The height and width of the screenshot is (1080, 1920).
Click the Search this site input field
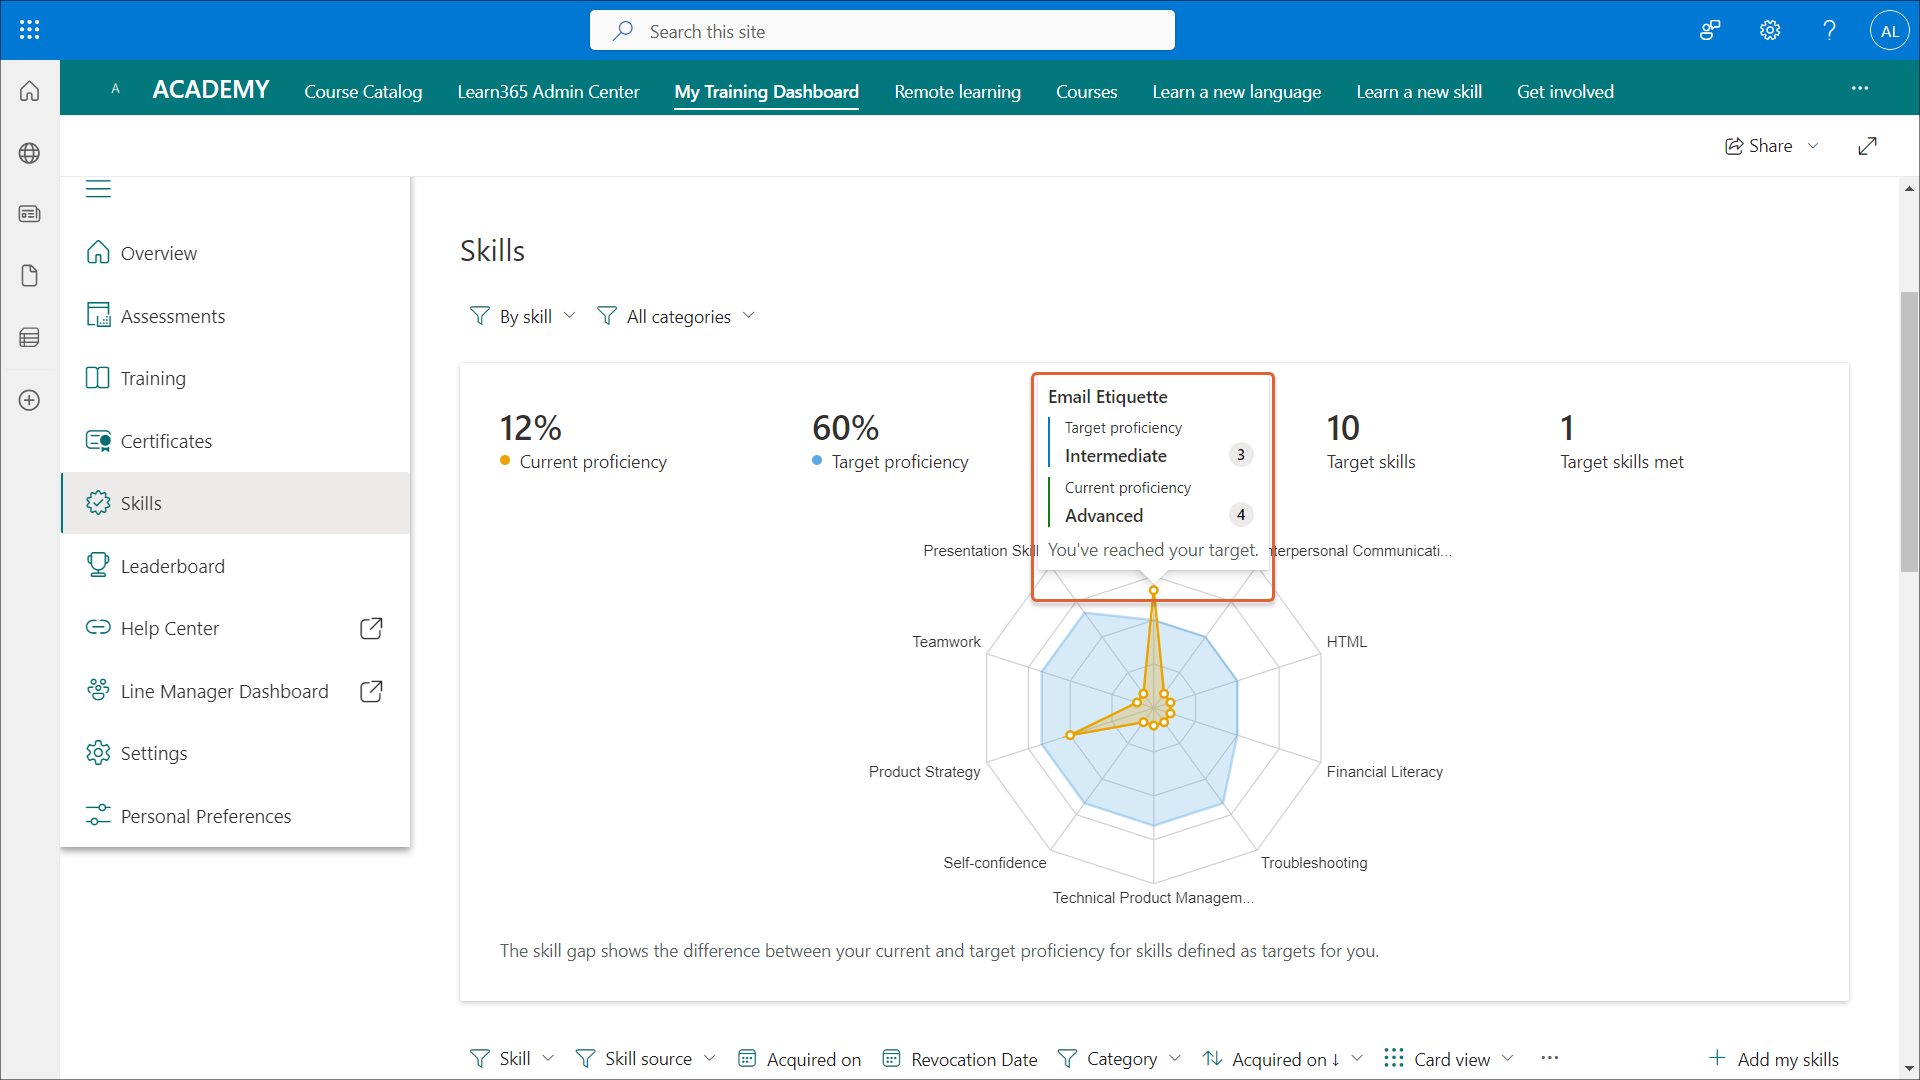coord(882,31)
